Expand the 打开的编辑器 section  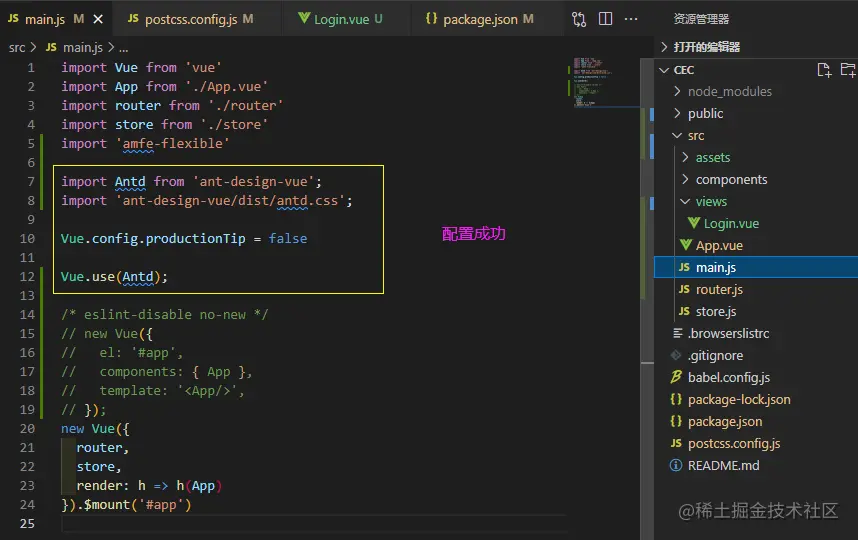[x=706, y=47]
